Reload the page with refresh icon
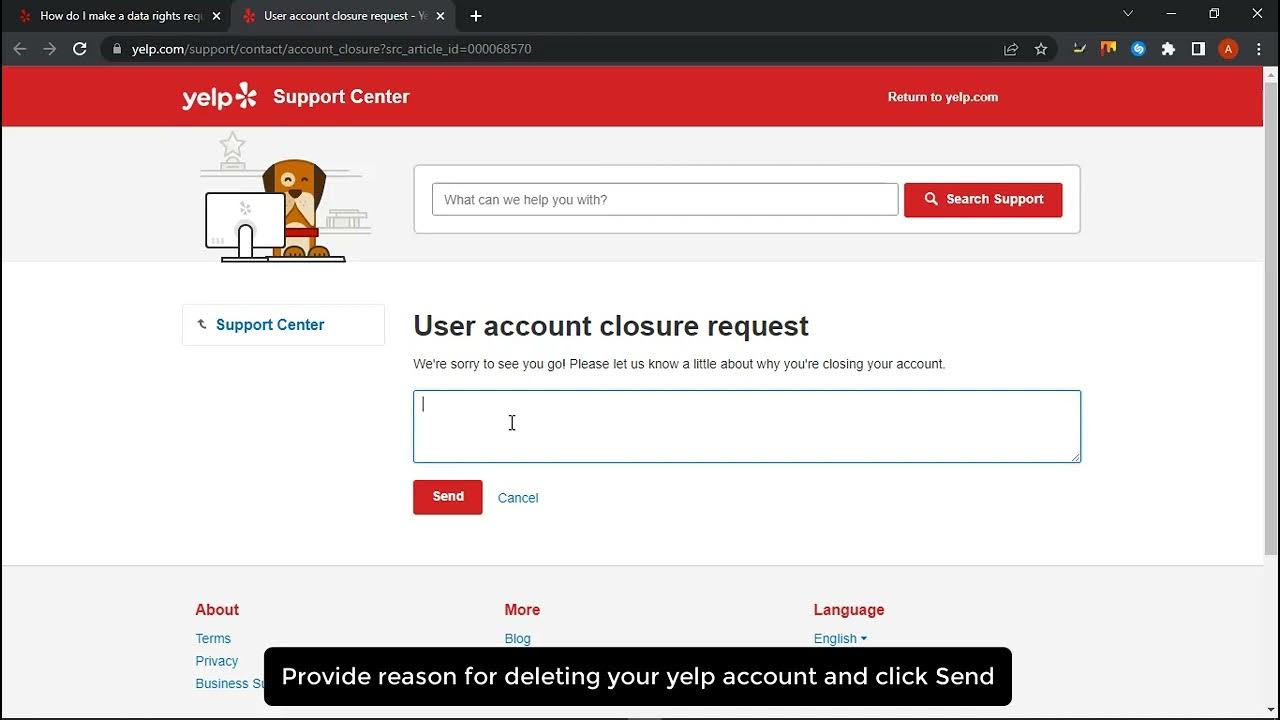1280x720 pixels. (x=80, y=49)
